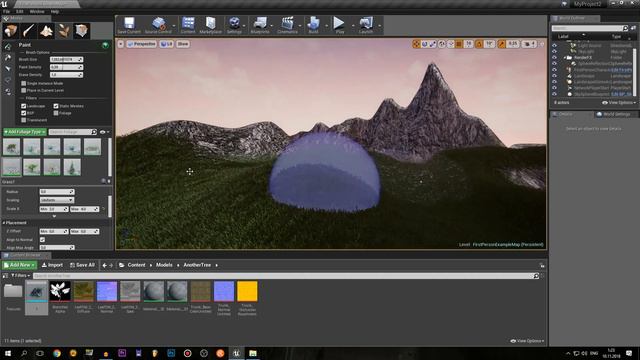Toggle world/local coordinate system icon
This screenshot has width=640, height=360.
[x=442, y=44]
